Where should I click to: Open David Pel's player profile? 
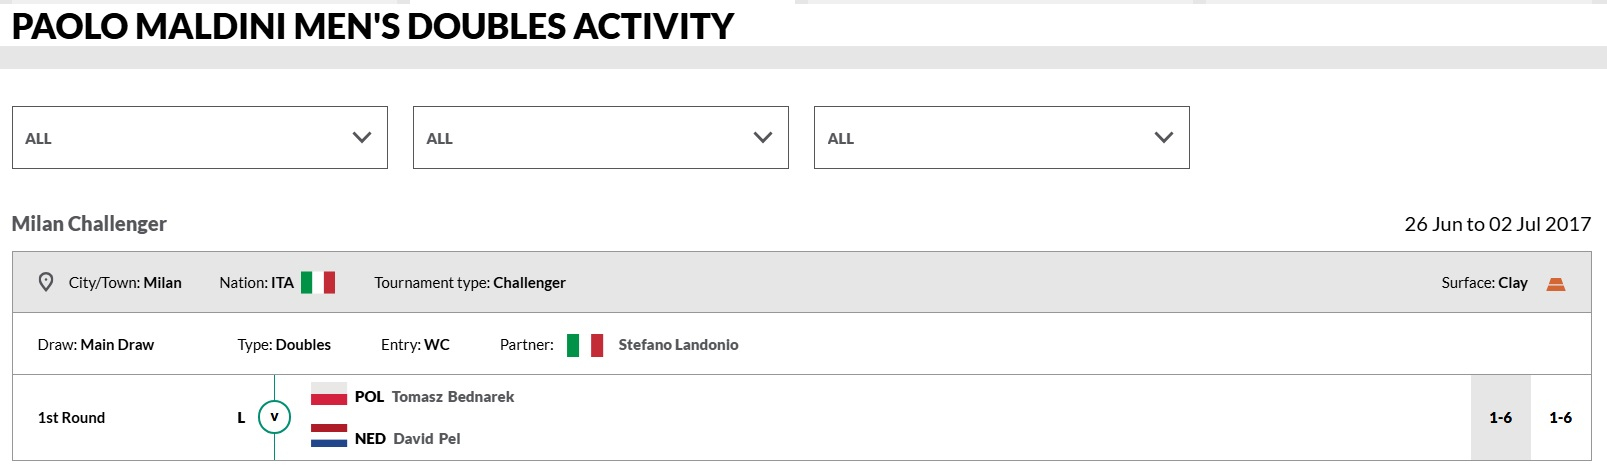[x=427, y=439]
